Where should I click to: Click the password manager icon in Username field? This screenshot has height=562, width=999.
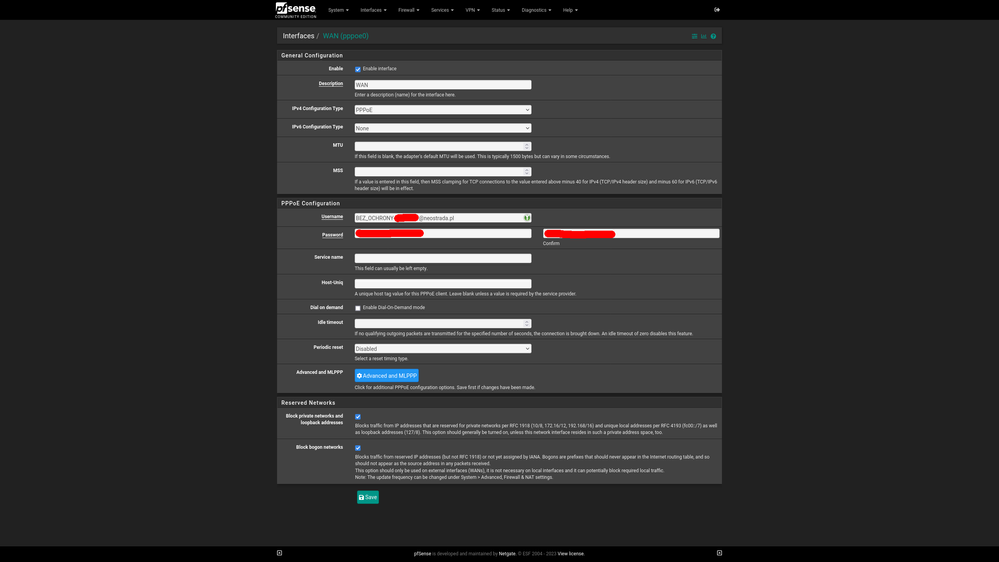pyautogui.click(x=527, y=218)
